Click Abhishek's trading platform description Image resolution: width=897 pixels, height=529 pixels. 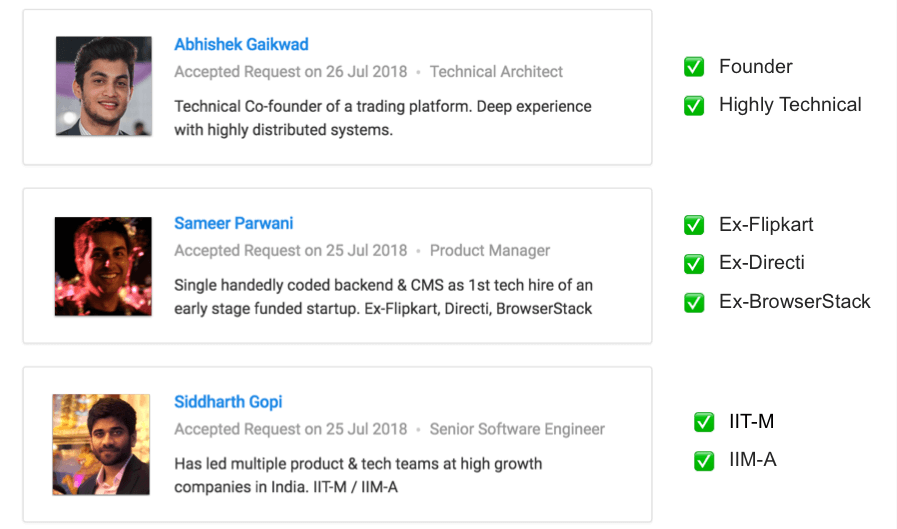click(x=383, y=118)
